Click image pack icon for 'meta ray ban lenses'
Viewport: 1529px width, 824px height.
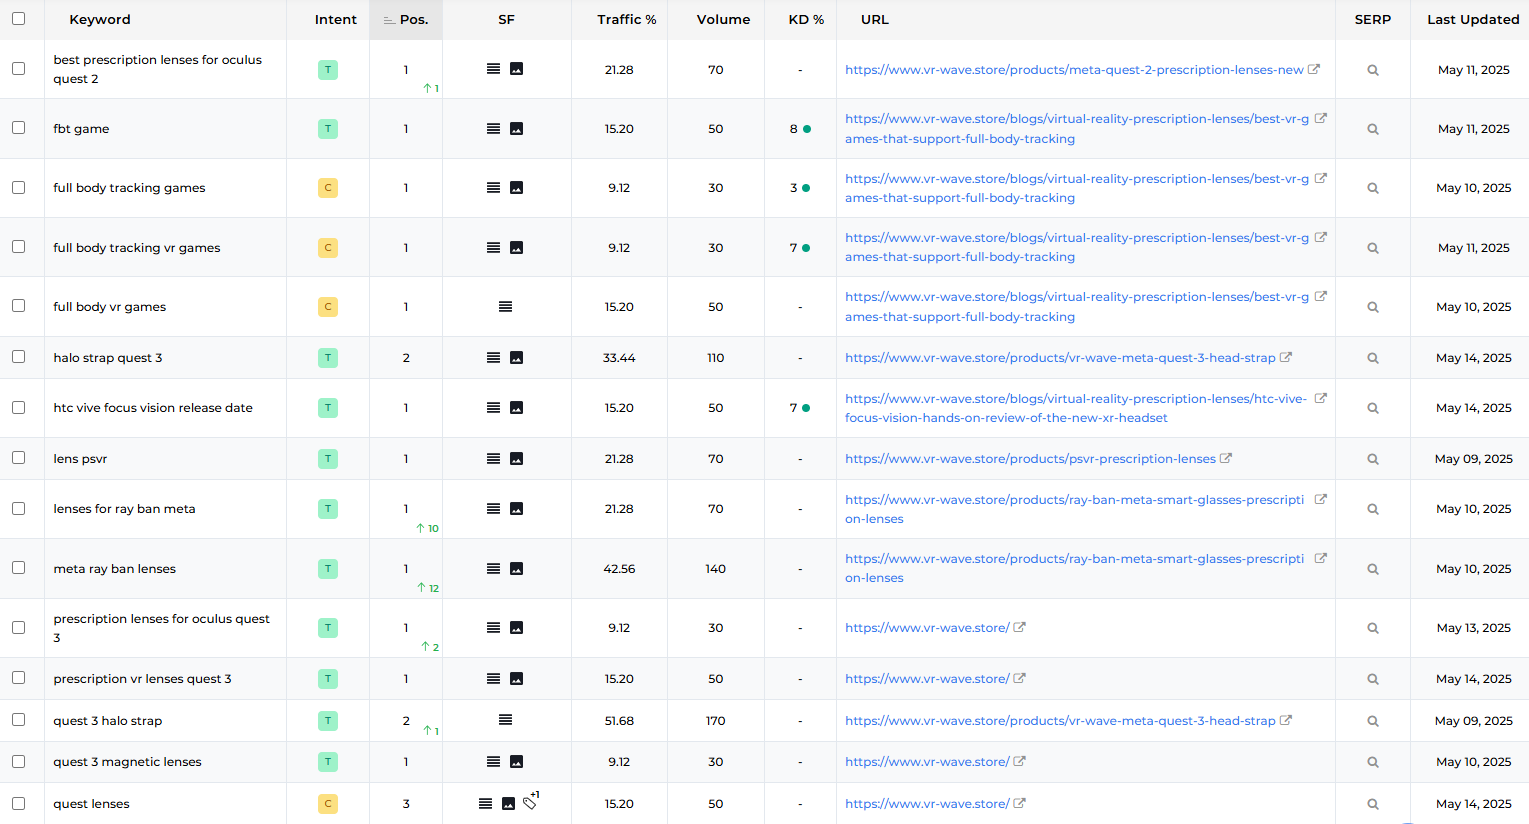[517, 569]
